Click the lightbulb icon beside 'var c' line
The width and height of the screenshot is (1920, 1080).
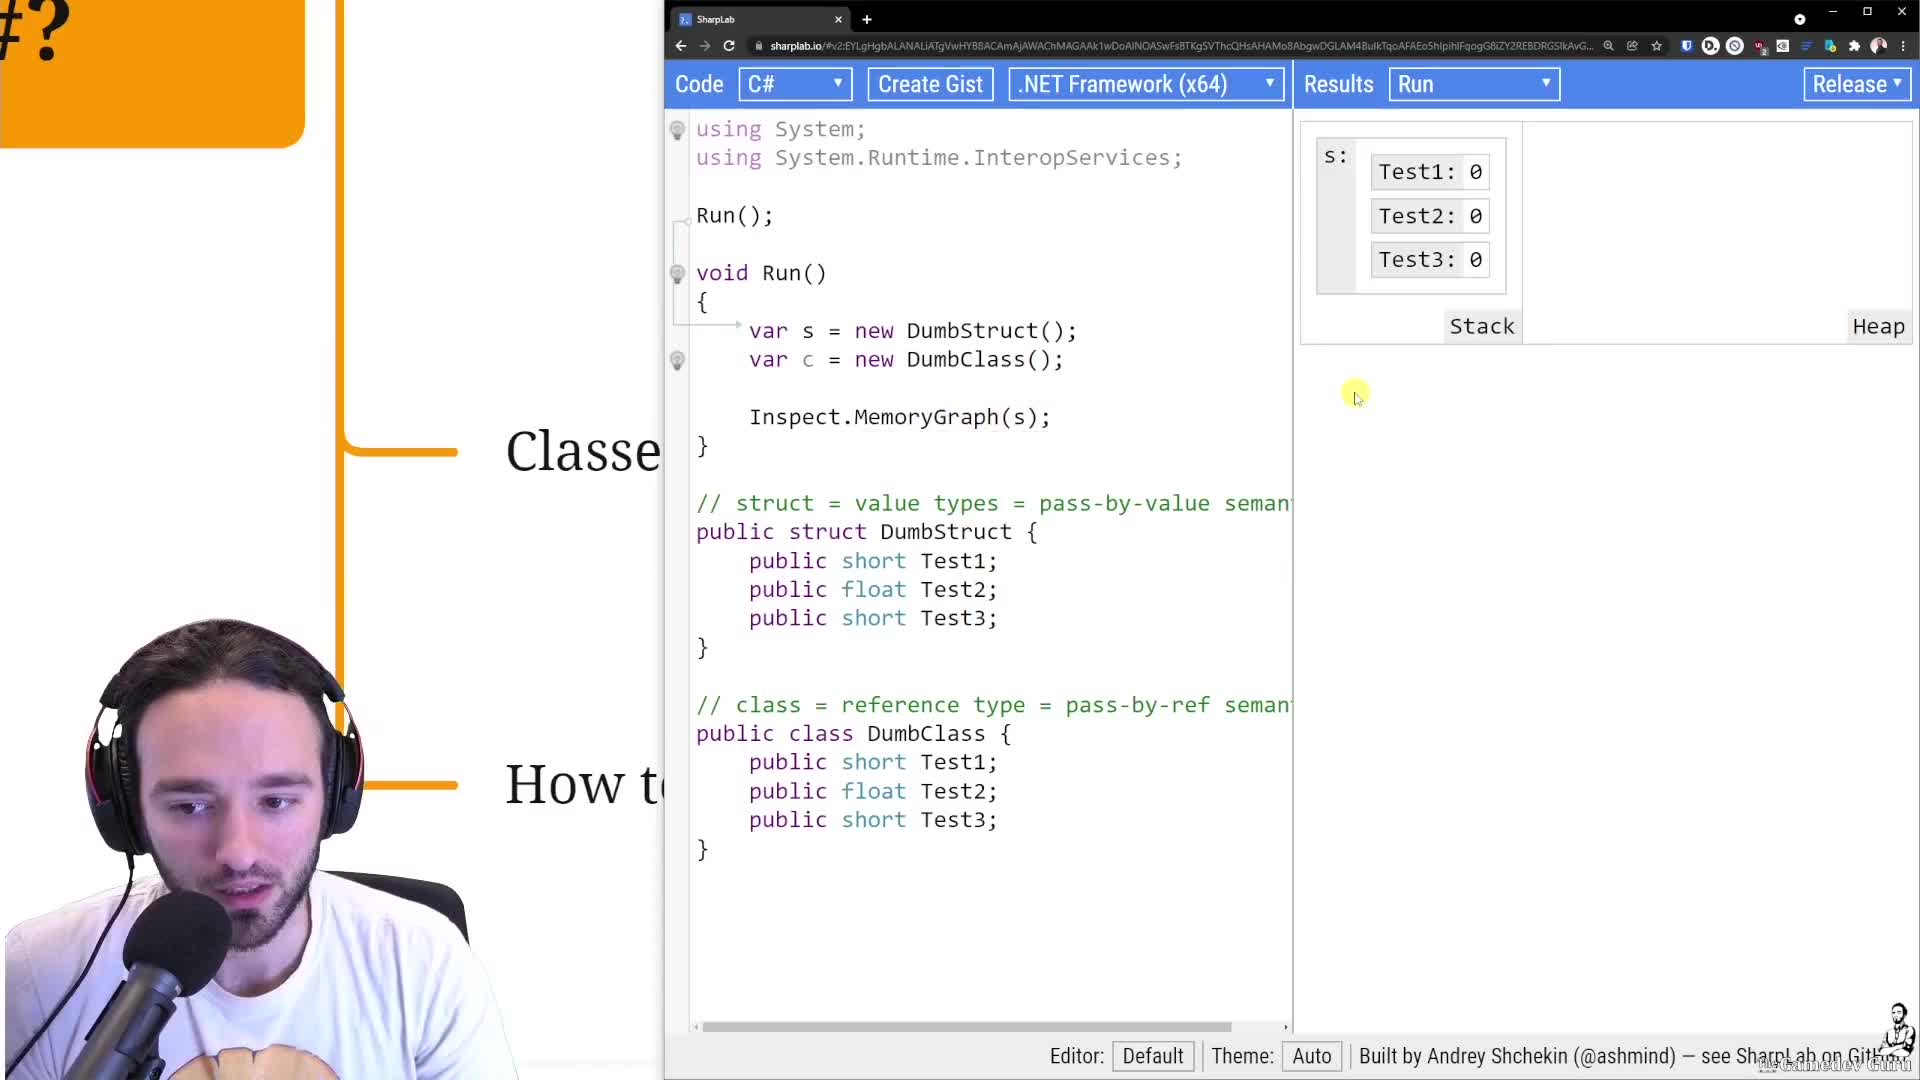pyautogui.click(x=678, y=360)
